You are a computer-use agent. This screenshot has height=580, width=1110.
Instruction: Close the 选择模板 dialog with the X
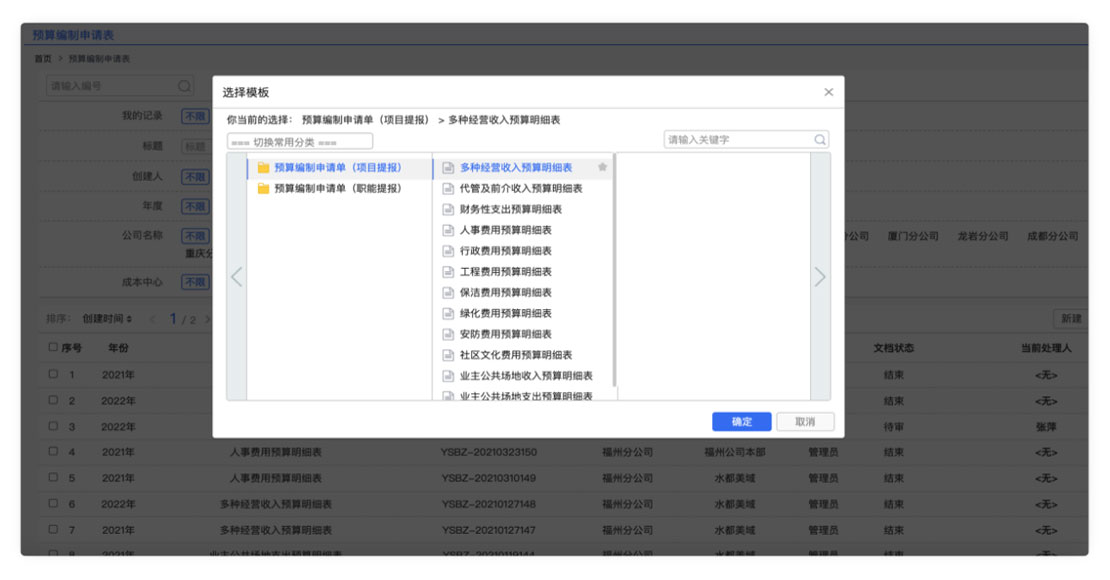coord(828,92)
